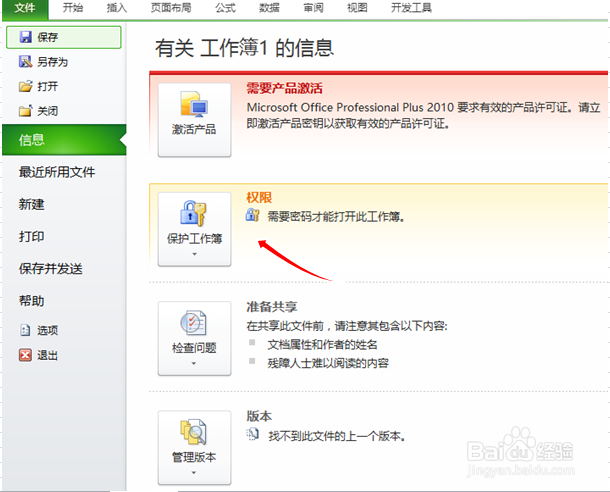Viewport: 610px width, 492px height.
Task: Click the 激活产品 button label
Action: 194,129
